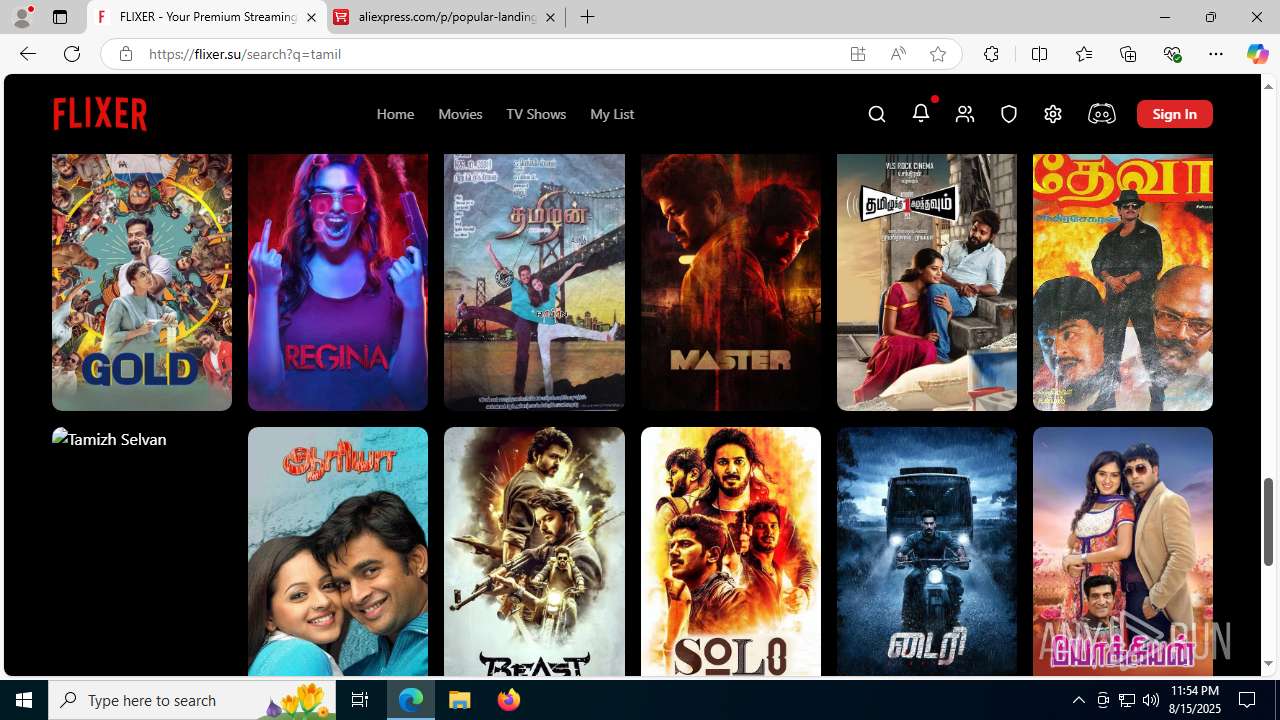The image size is (1280, 720).
Task: Open the users group icon
Action: (965, 114)
